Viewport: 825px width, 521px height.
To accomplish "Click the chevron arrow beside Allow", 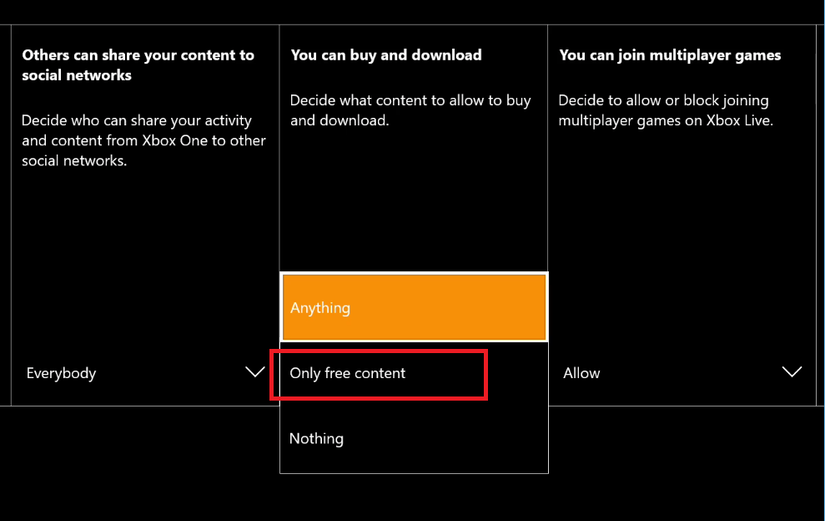I will pos(792,372).
